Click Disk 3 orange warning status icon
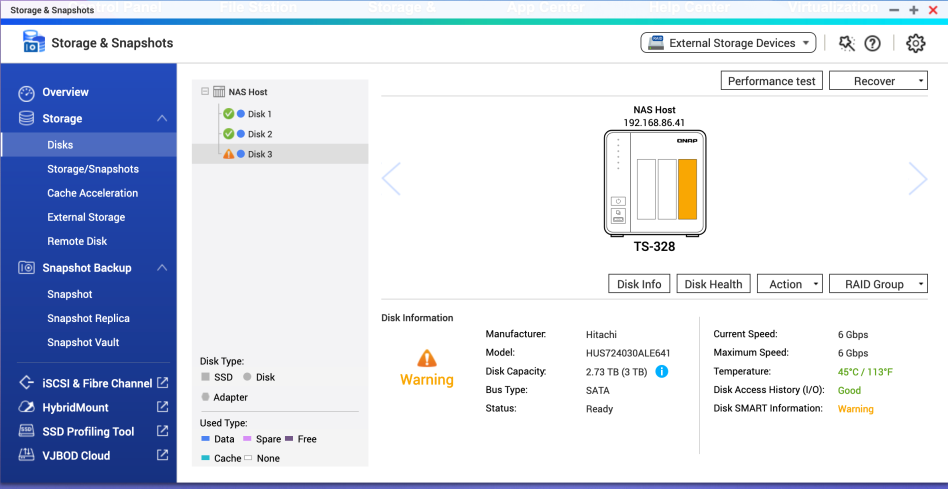 click(229, 154)
